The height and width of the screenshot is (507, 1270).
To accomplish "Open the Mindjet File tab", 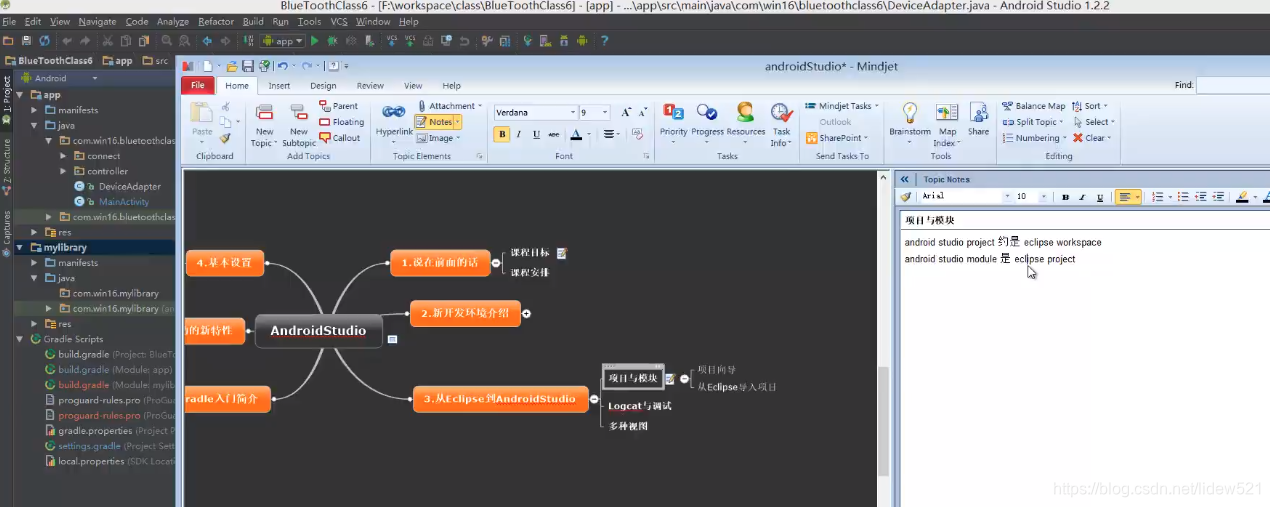I will coord(197,86).
